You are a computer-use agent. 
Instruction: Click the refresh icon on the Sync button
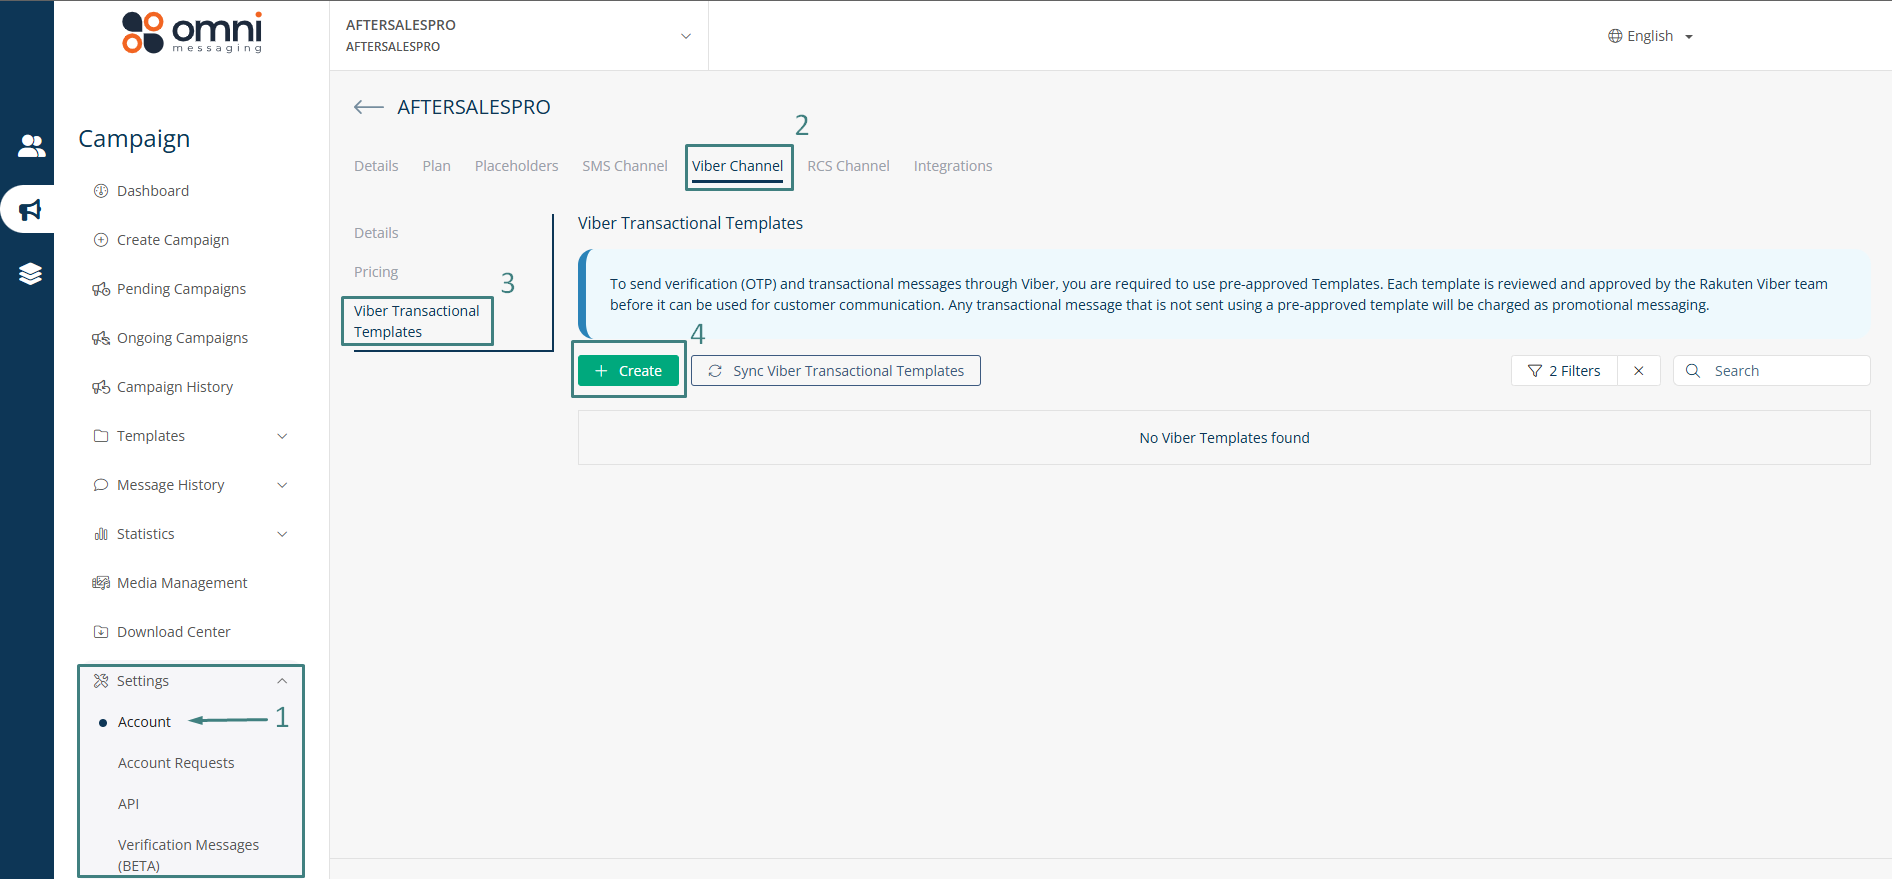tap(715, 371)
